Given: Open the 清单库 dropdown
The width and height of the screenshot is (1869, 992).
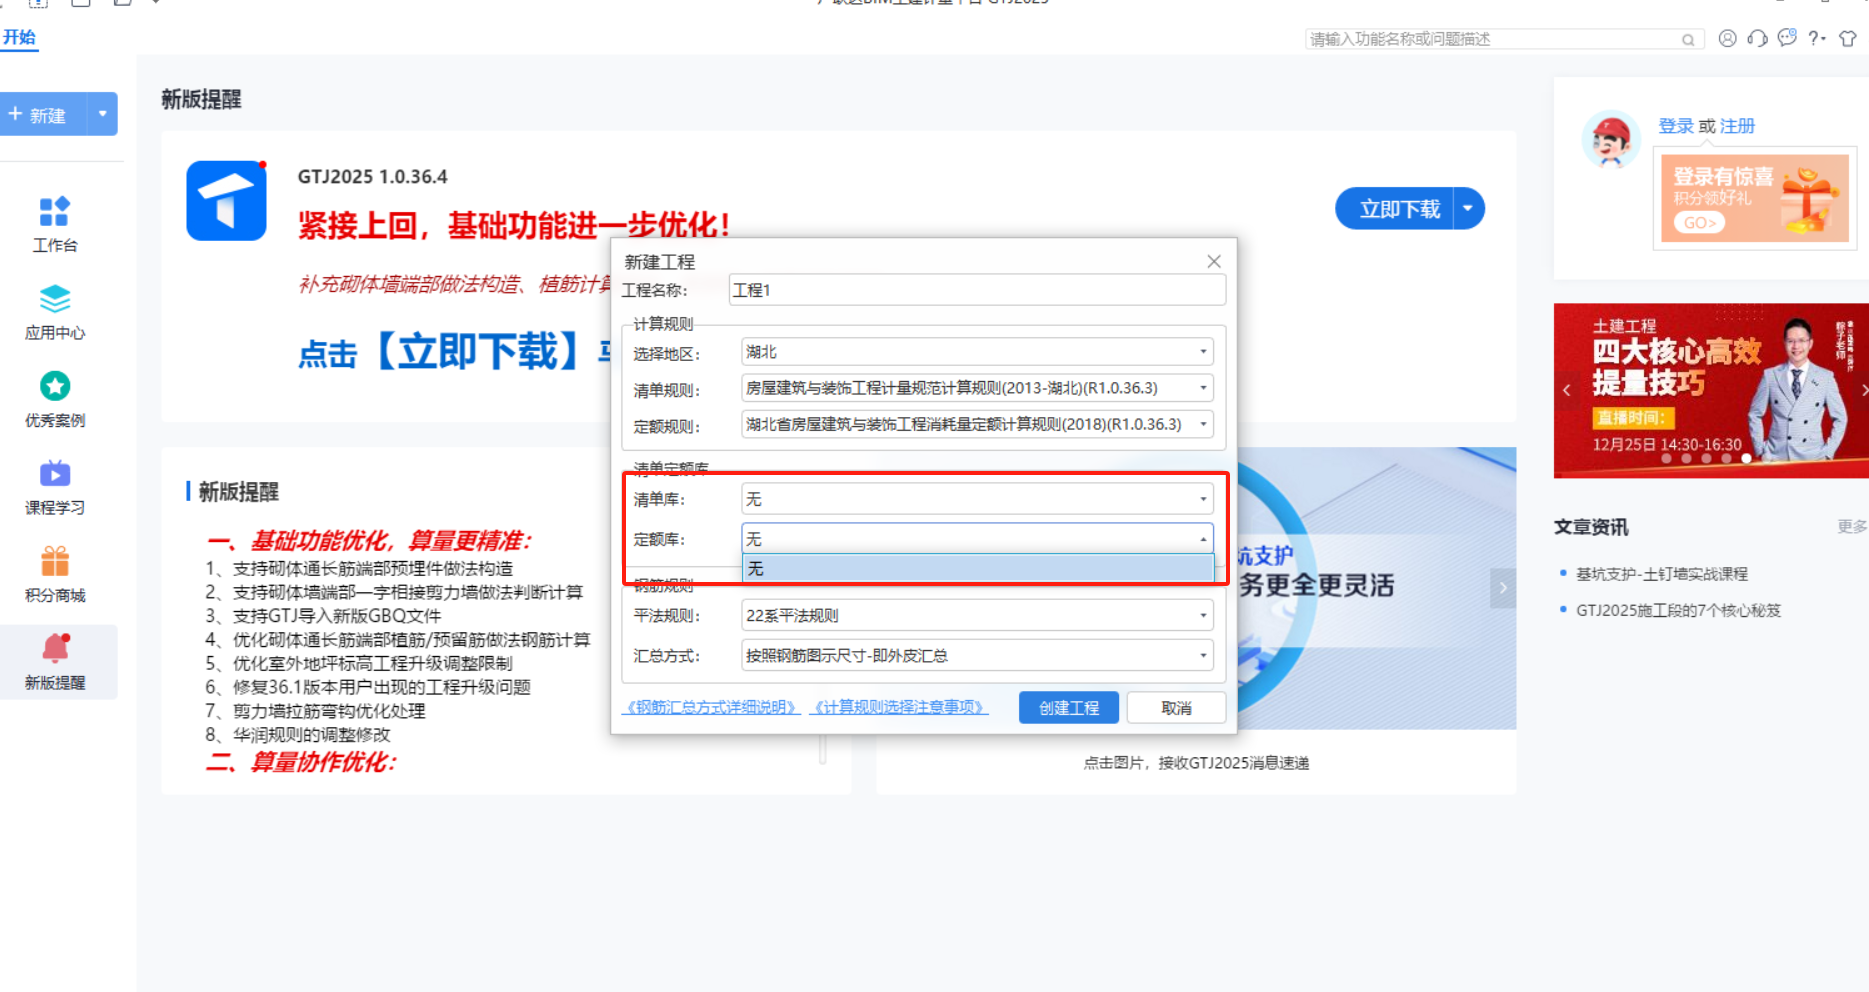Looking at the screenshot, I should pos(977,499).
